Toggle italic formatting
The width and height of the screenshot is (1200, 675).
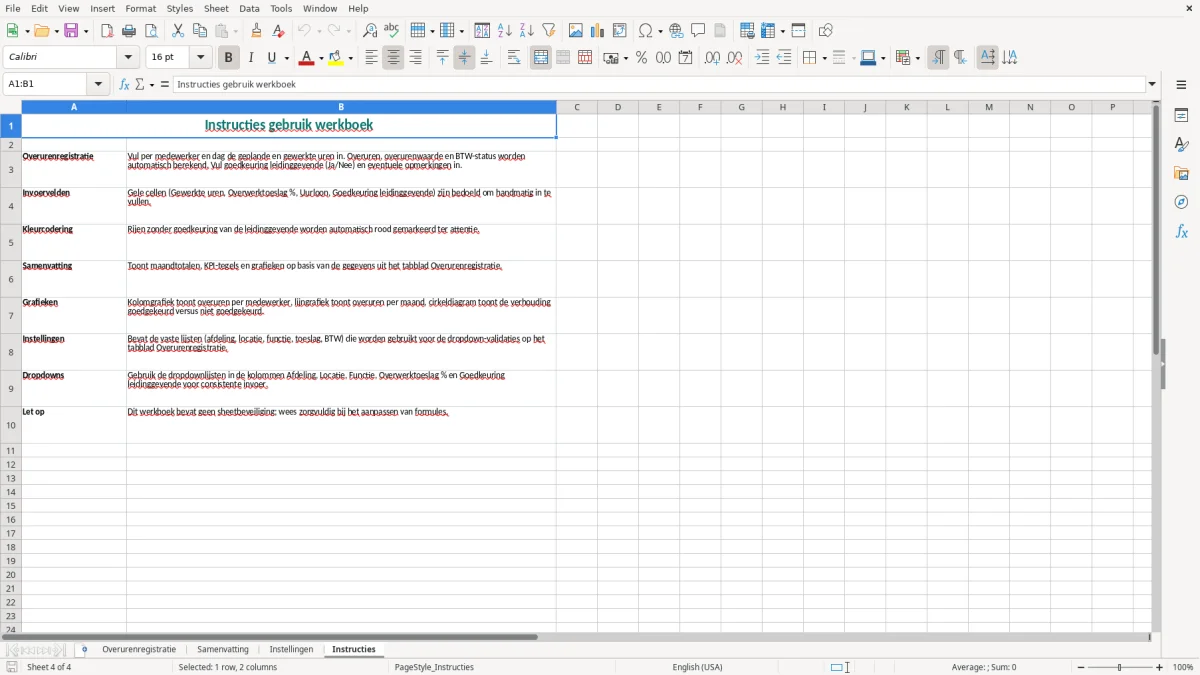(x=251, y=58)
